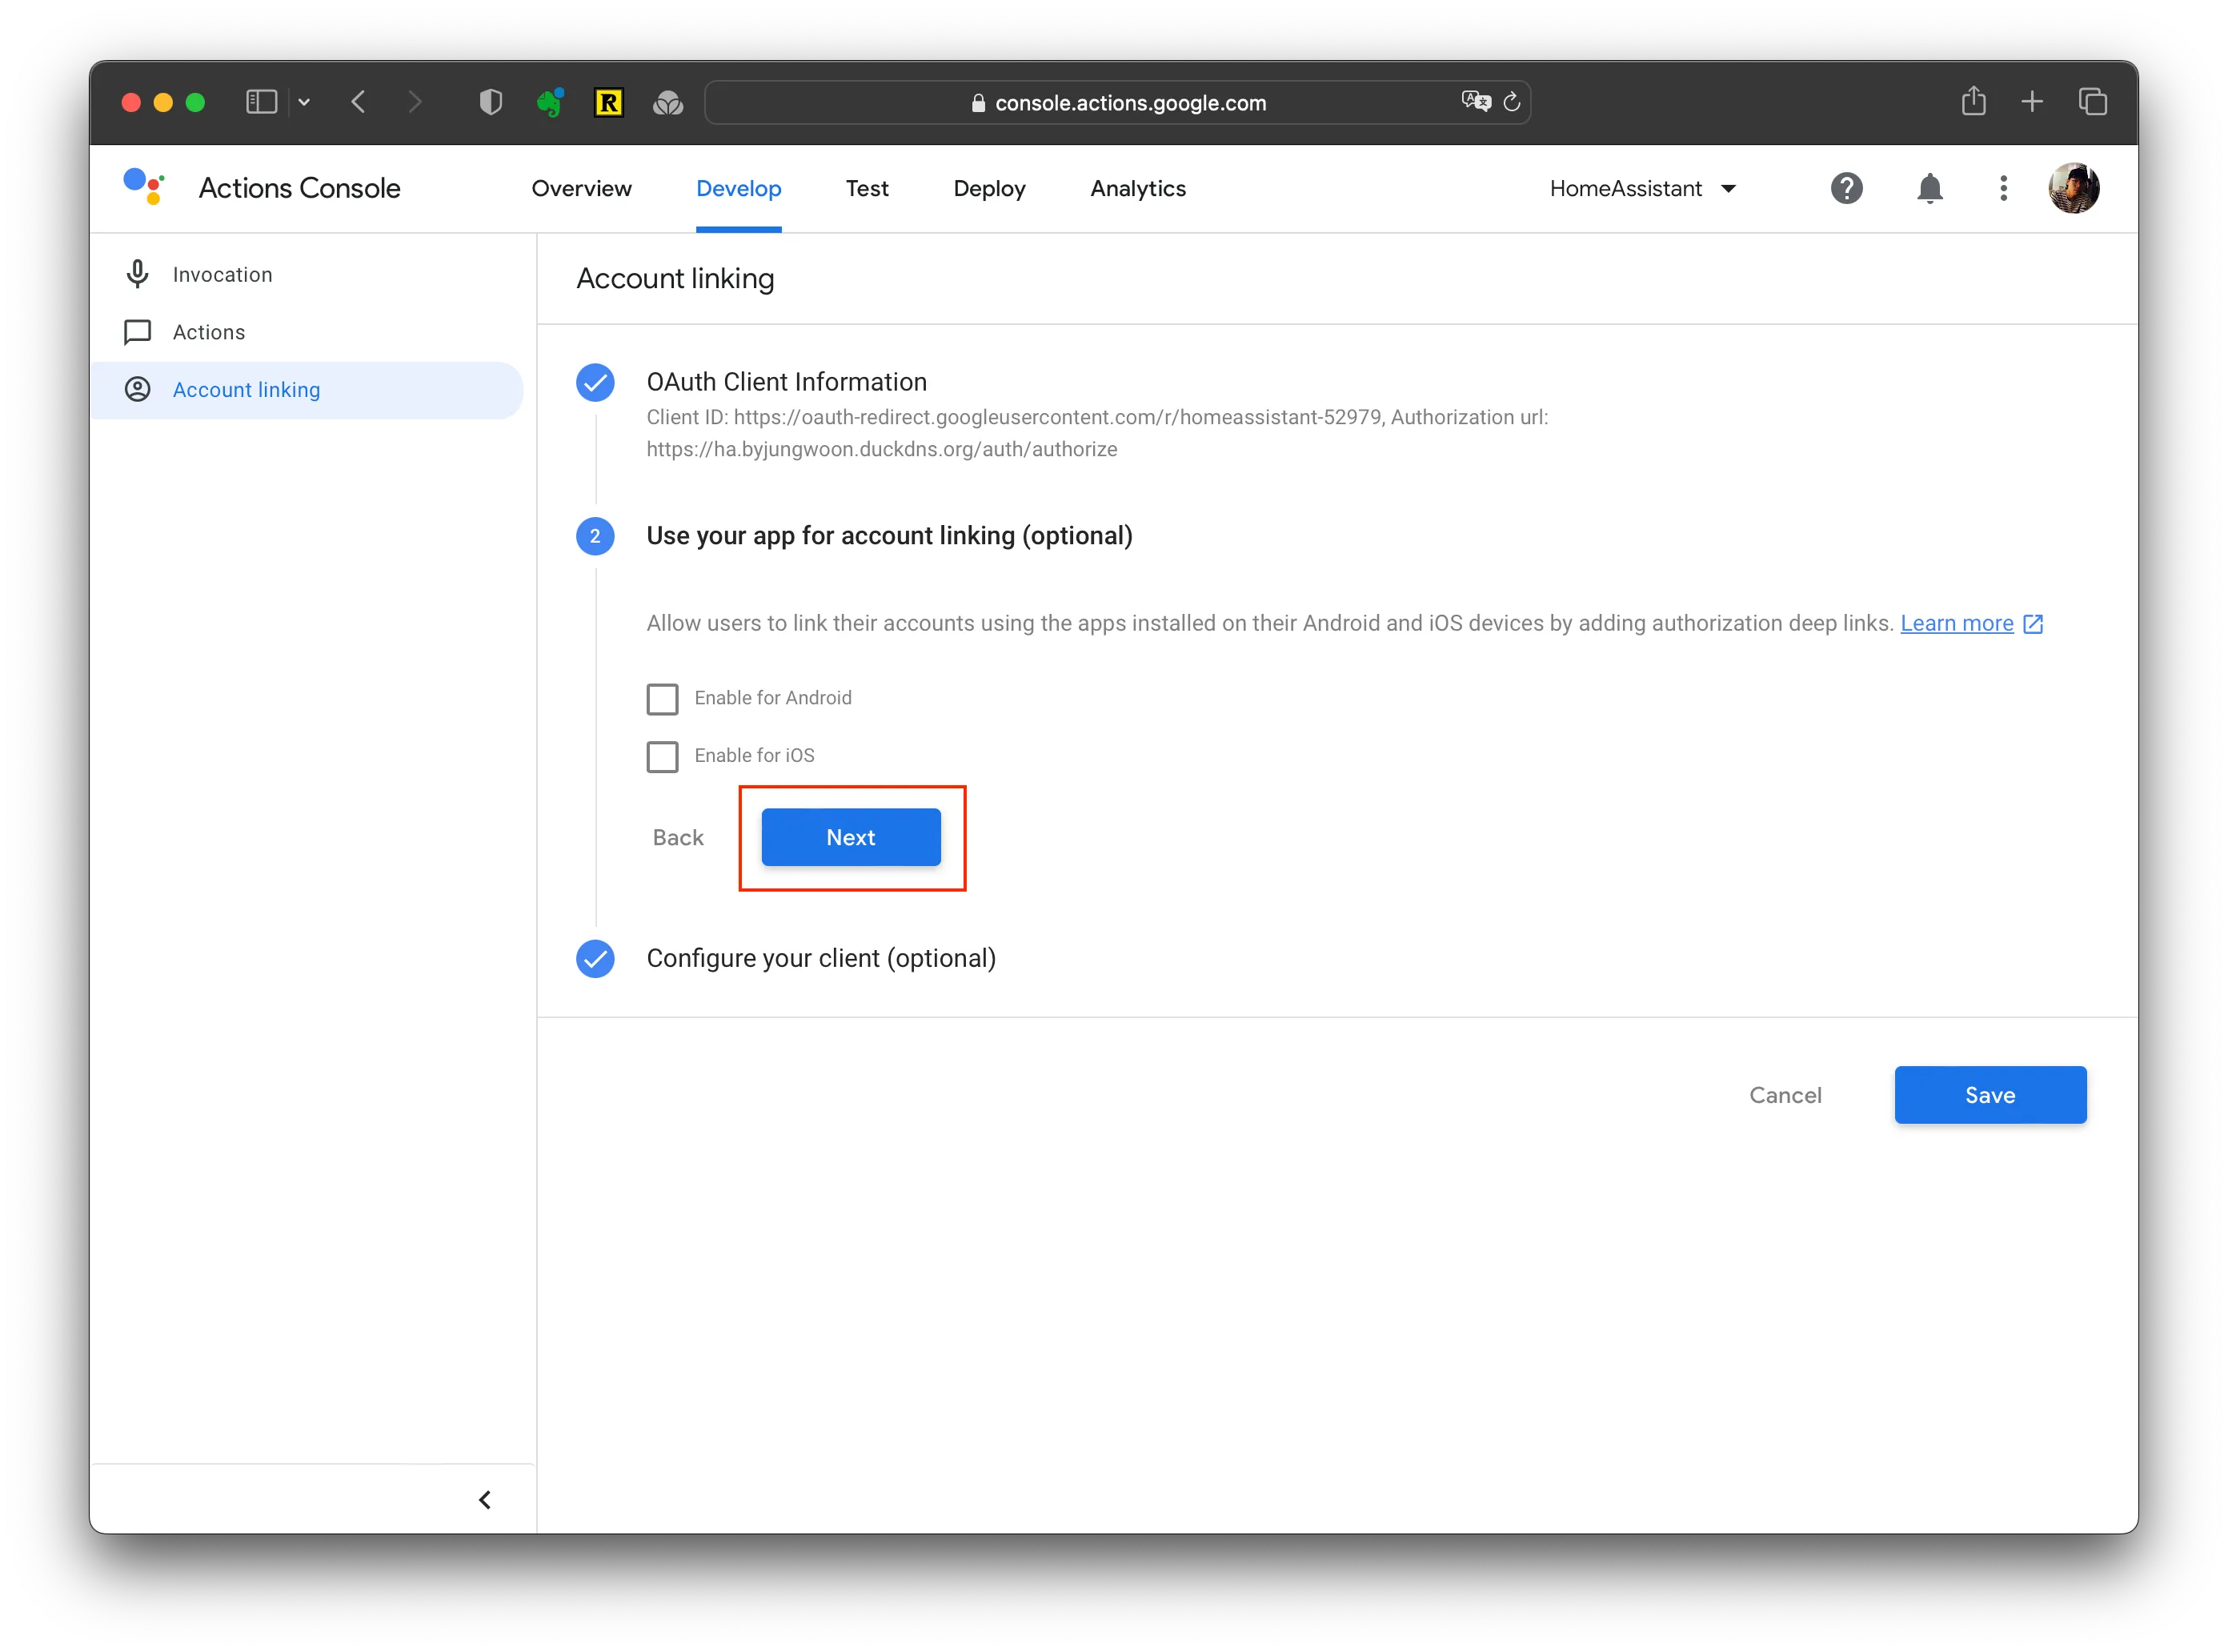Click the Actions Console title
This screenshot has height=1652, width=2228.
click(x=299, y=188)
